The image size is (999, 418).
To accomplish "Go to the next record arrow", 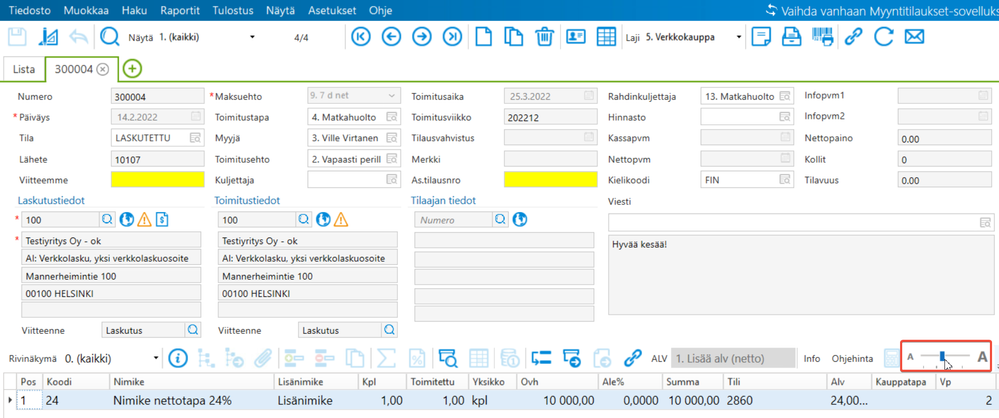I will [422, 37].
